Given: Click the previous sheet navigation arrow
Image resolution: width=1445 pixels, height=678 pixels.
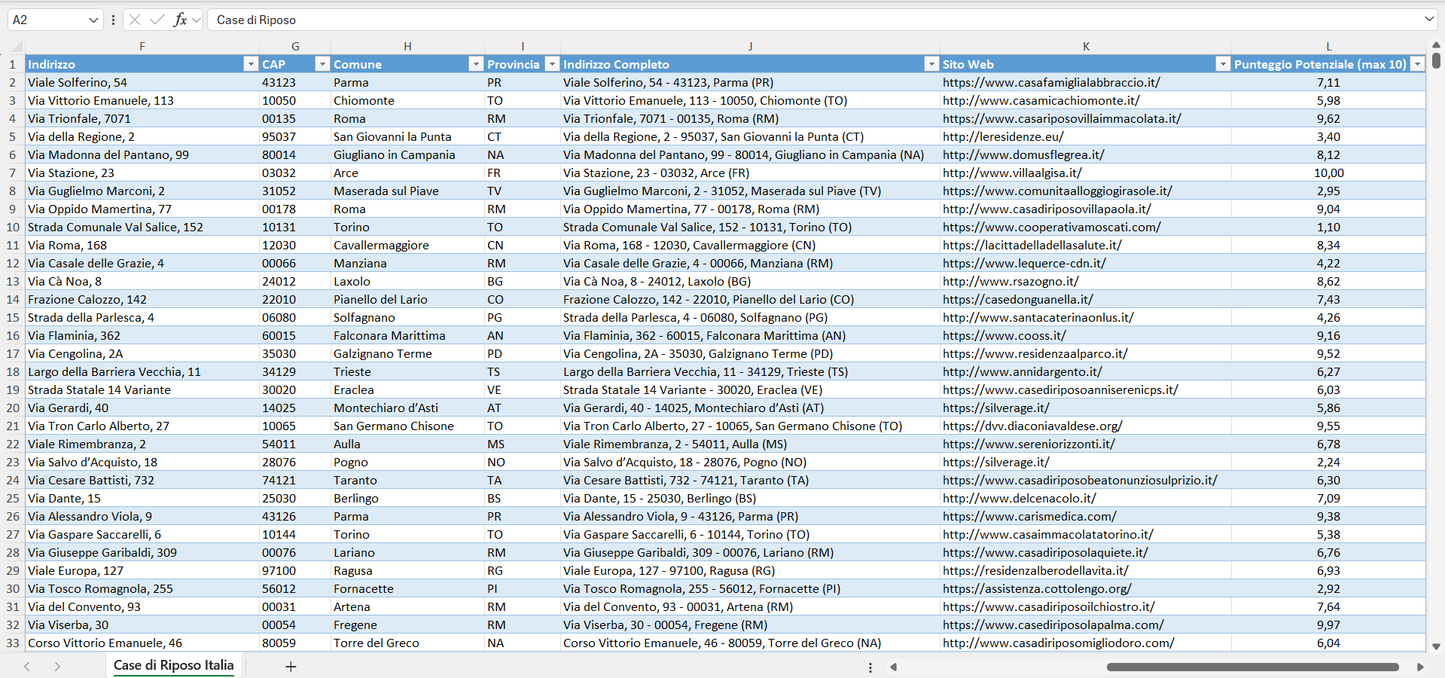Looking at the screenshot, I should pos(27,666).
